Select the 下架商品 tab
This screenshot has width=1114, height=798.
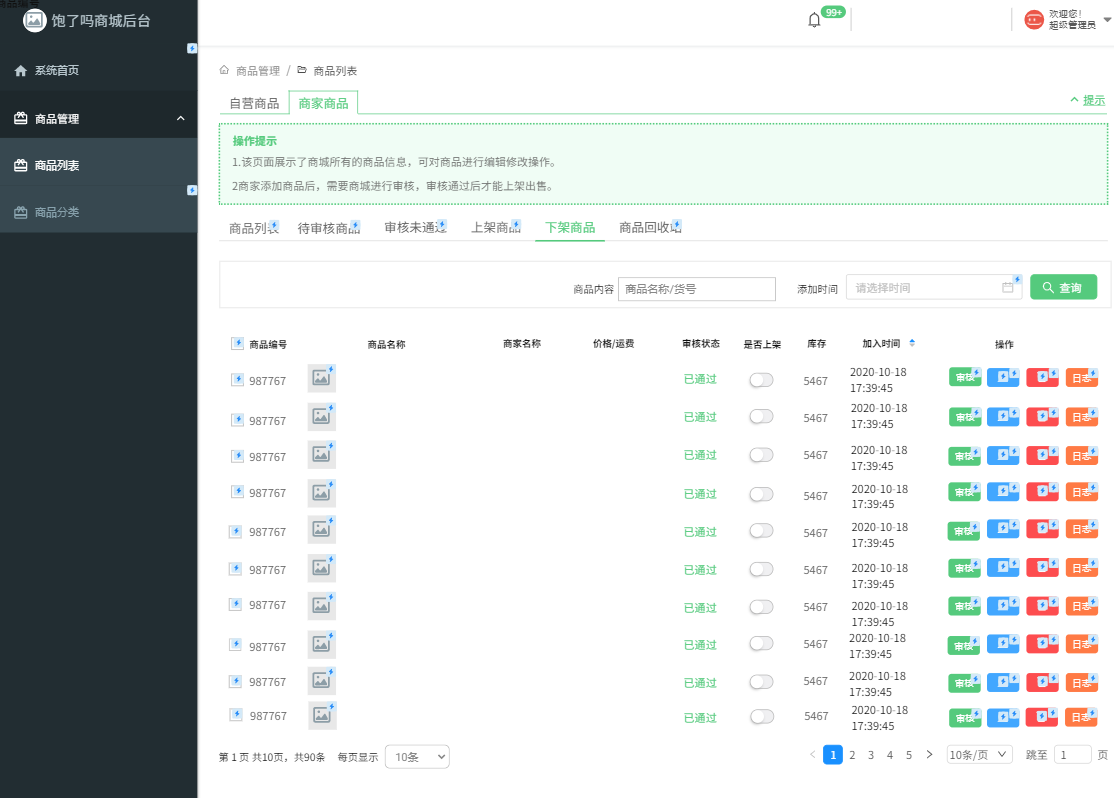click(570, 227)
